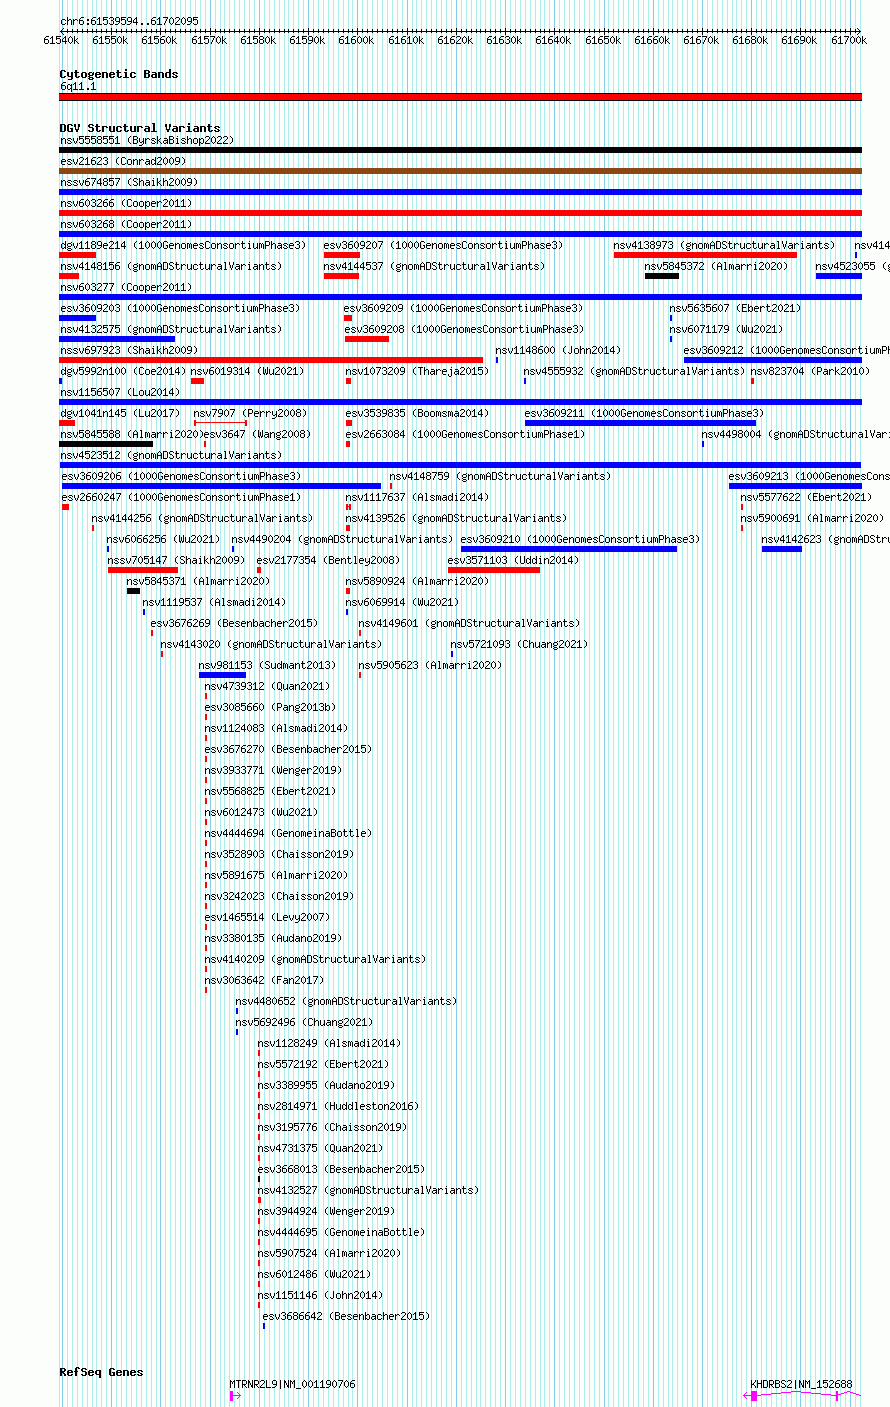Viewport: 890px width, 1407px height.
Task: Open the MTRNR2L9 NM_001190706 gene
Action: pyautogui.click(x=292, y=1385)
